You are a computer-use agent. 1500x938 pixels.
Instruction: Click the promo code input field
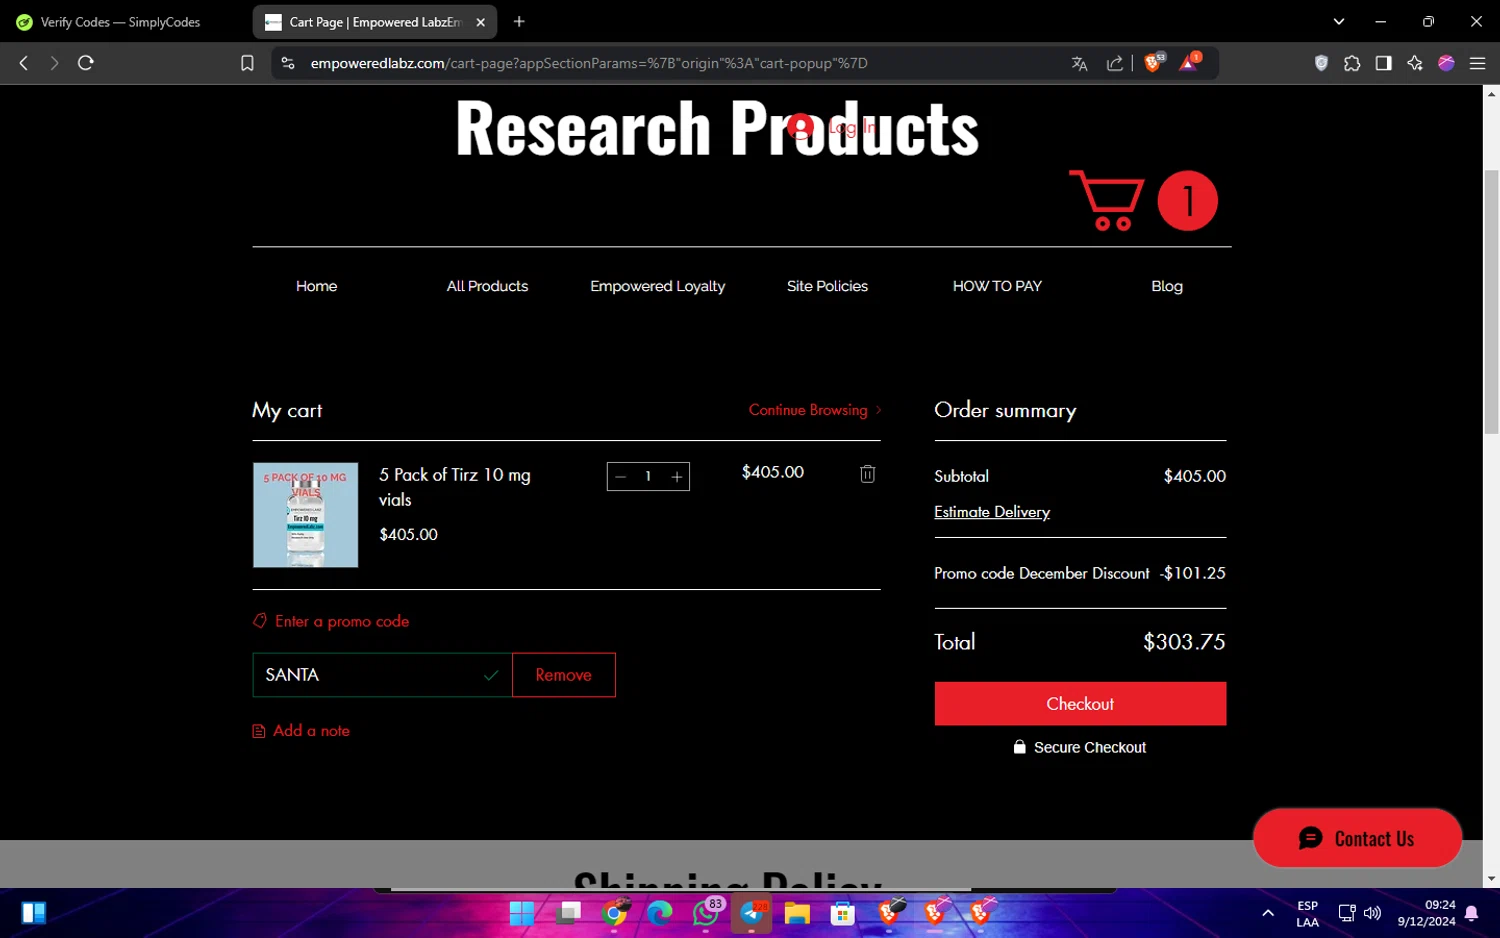382,675
